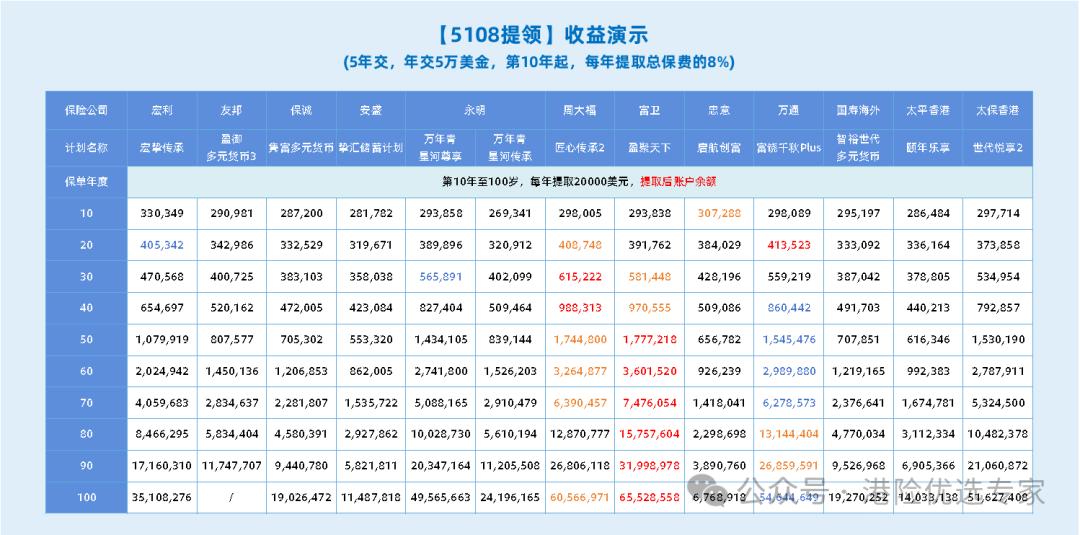Viewport: 1080px width, 535px height.
Task: Click the plan name 富饶千秋Plus
Action: click(789, 148)
